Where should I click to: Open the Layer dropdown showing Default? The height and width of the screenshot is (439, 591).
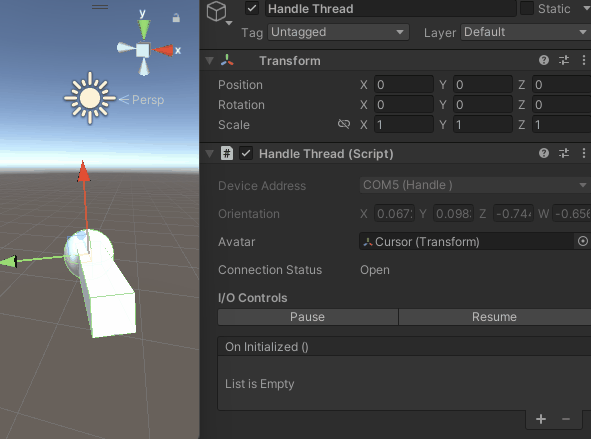click(x=525, y=32)
